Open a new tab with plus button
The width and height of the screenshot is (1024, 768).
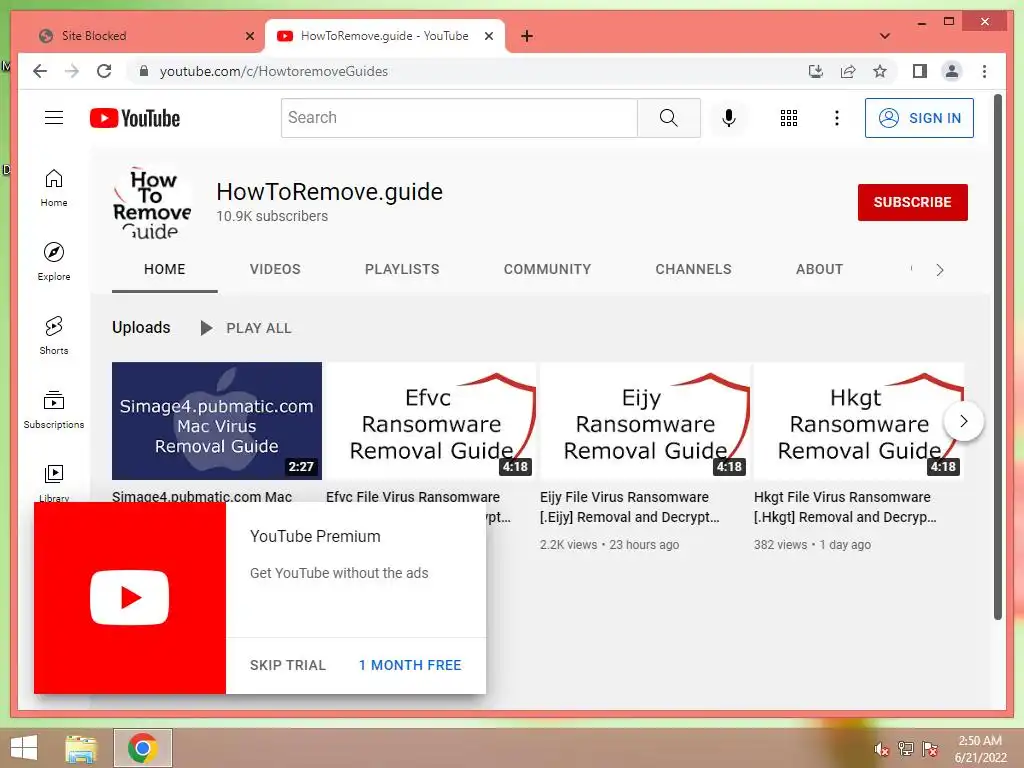click(527, 36)
